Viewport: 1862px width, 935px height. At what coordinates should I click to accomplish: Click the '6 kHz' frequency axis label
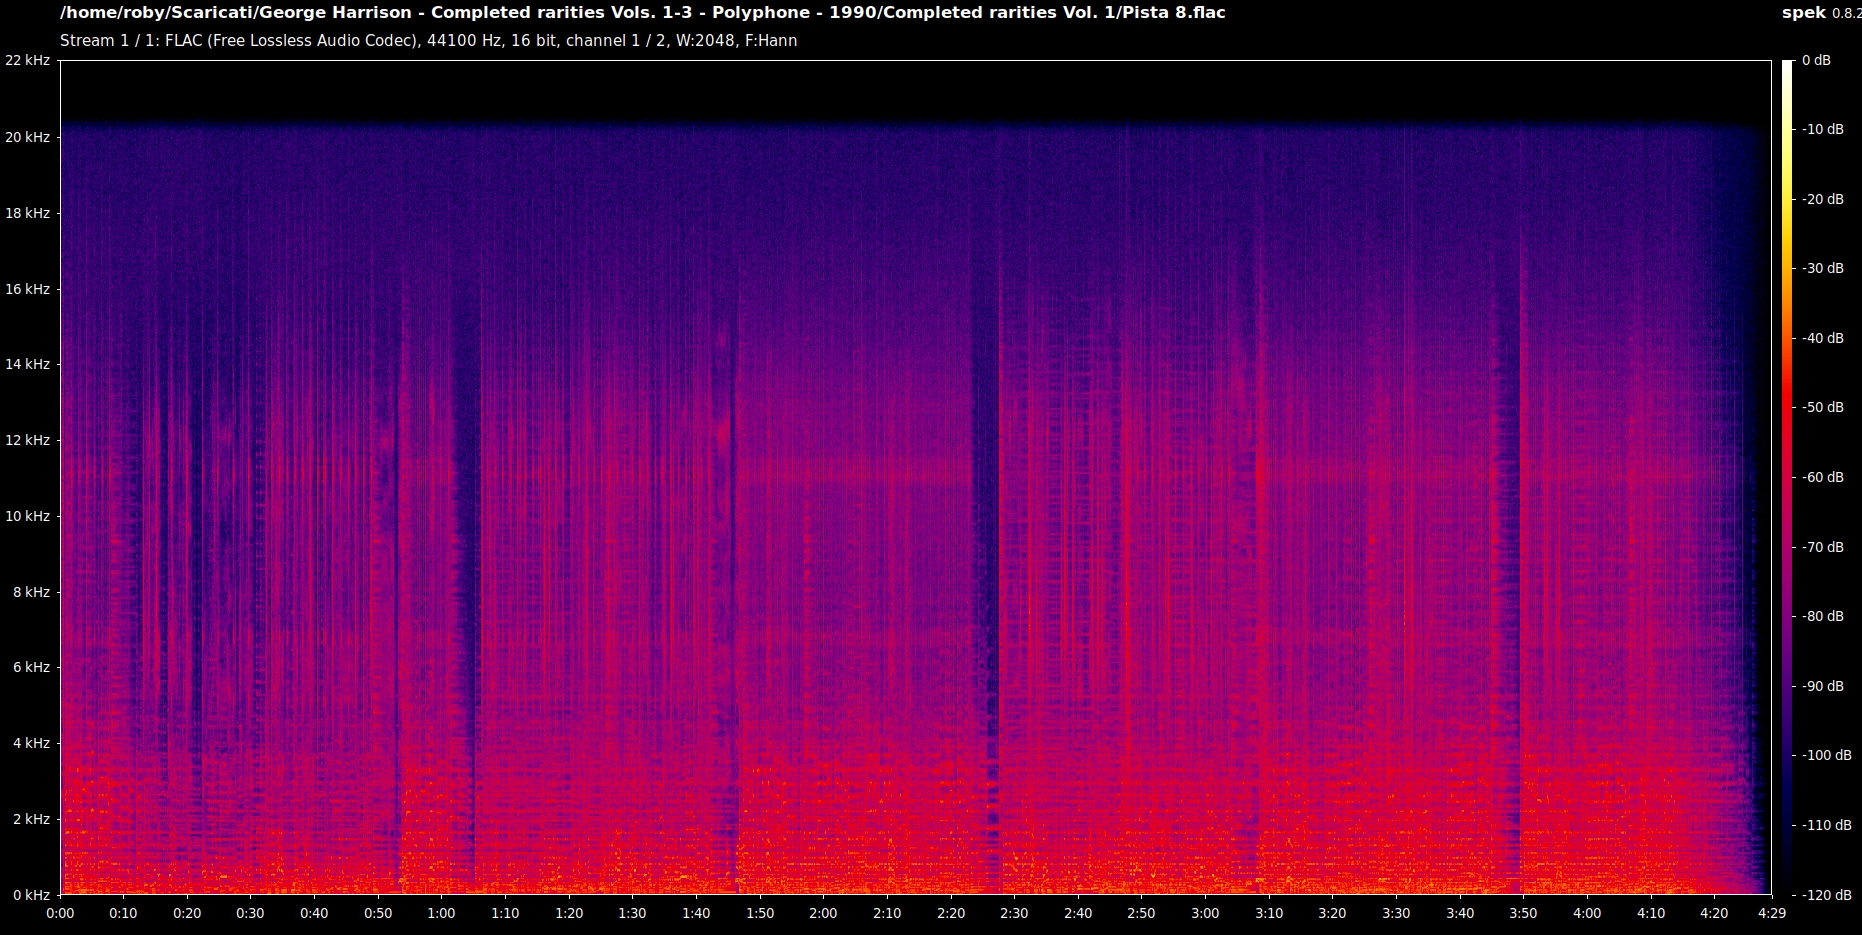point(31,667)
